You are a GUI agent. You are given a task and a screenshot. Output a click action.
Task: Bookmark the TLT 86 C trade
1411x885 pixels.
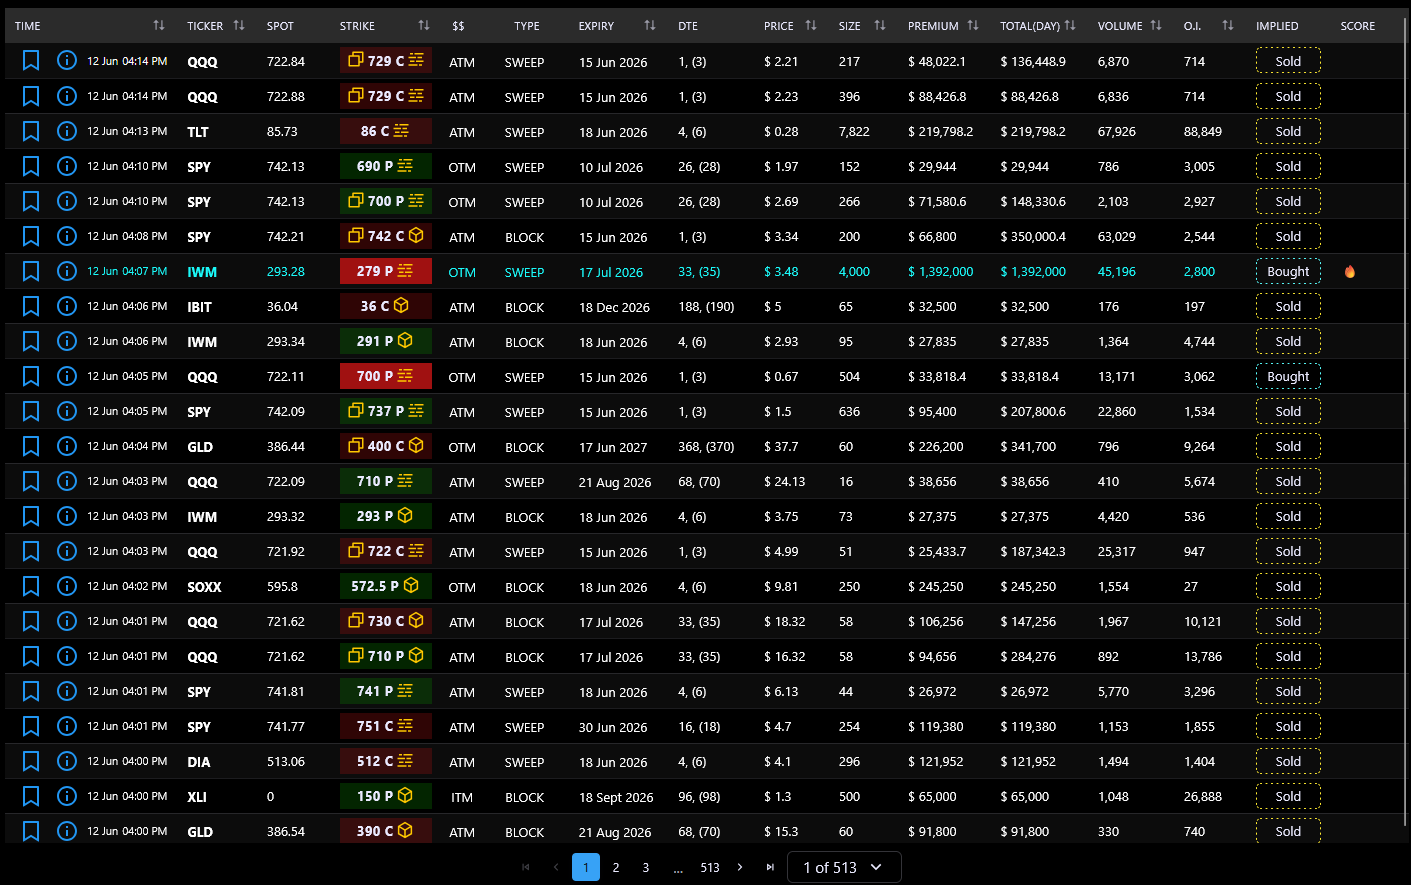31,131
